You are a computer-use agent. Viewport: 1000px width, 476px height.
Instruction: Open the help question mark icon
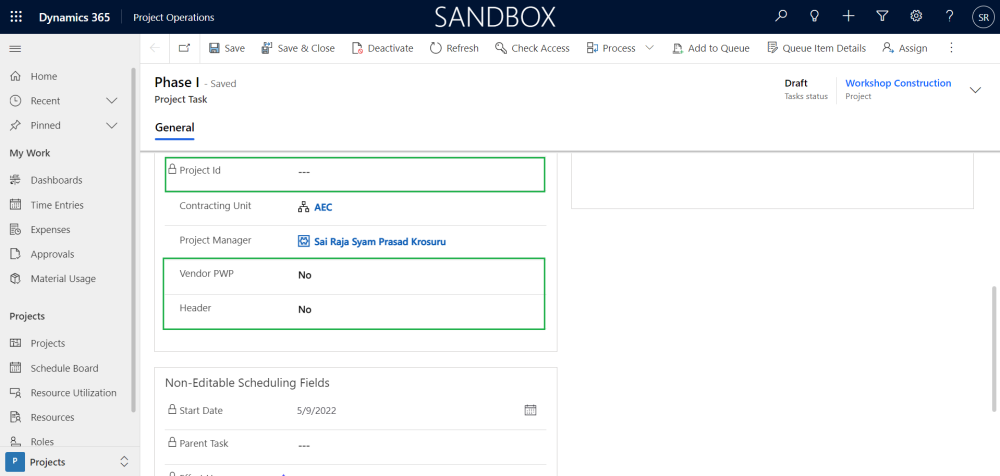click(x=950, y=17)
